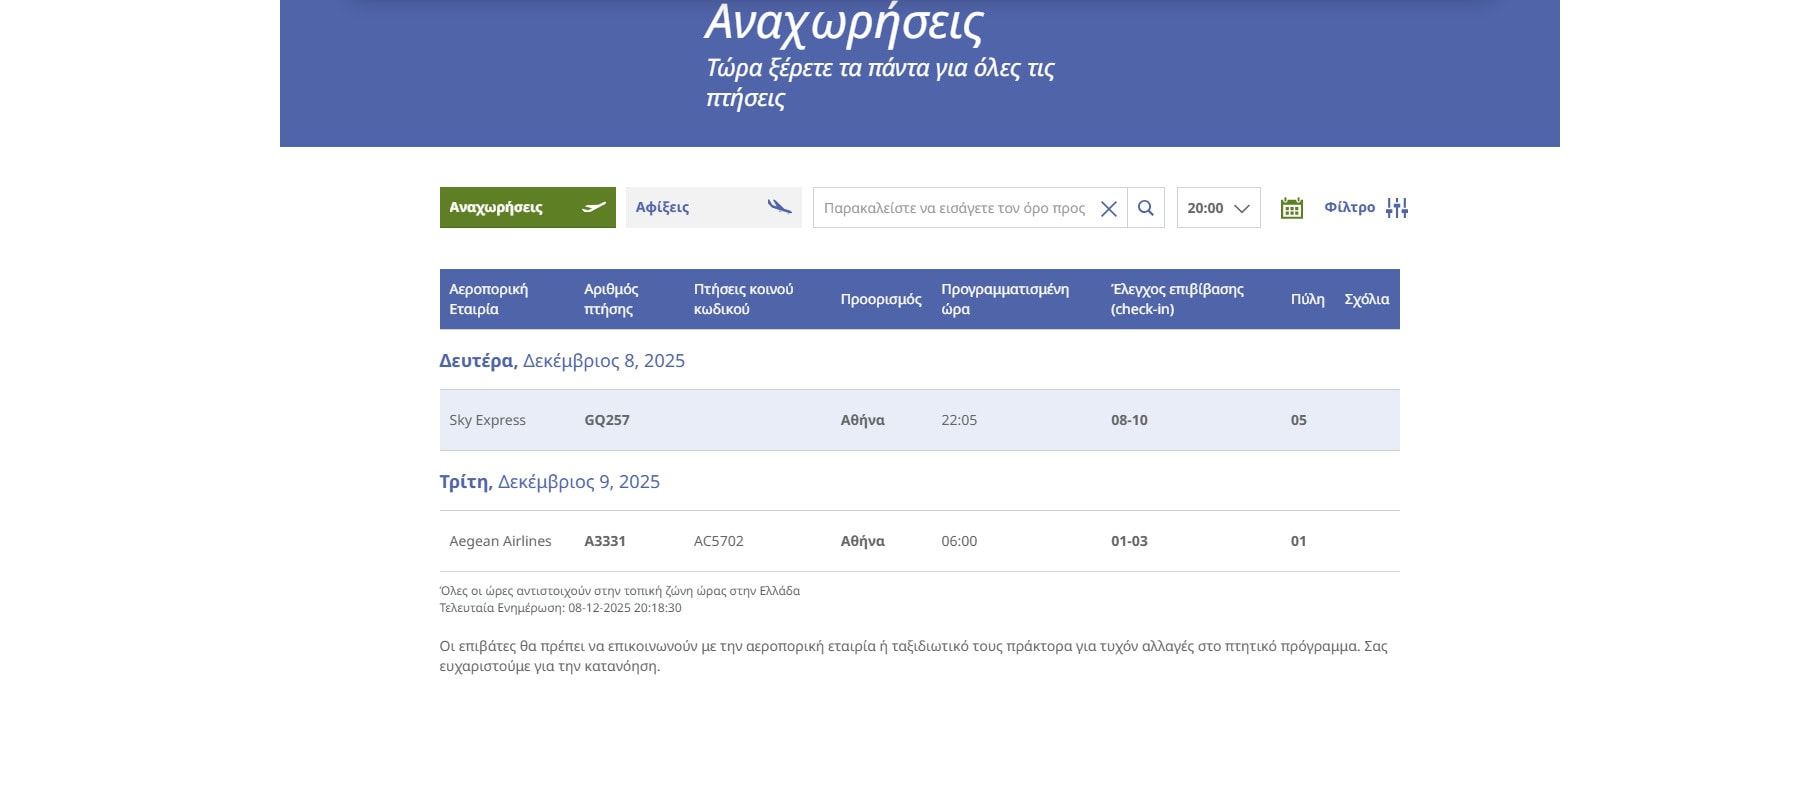Click the departing plane icon
1815x799 pixels.
594,207
